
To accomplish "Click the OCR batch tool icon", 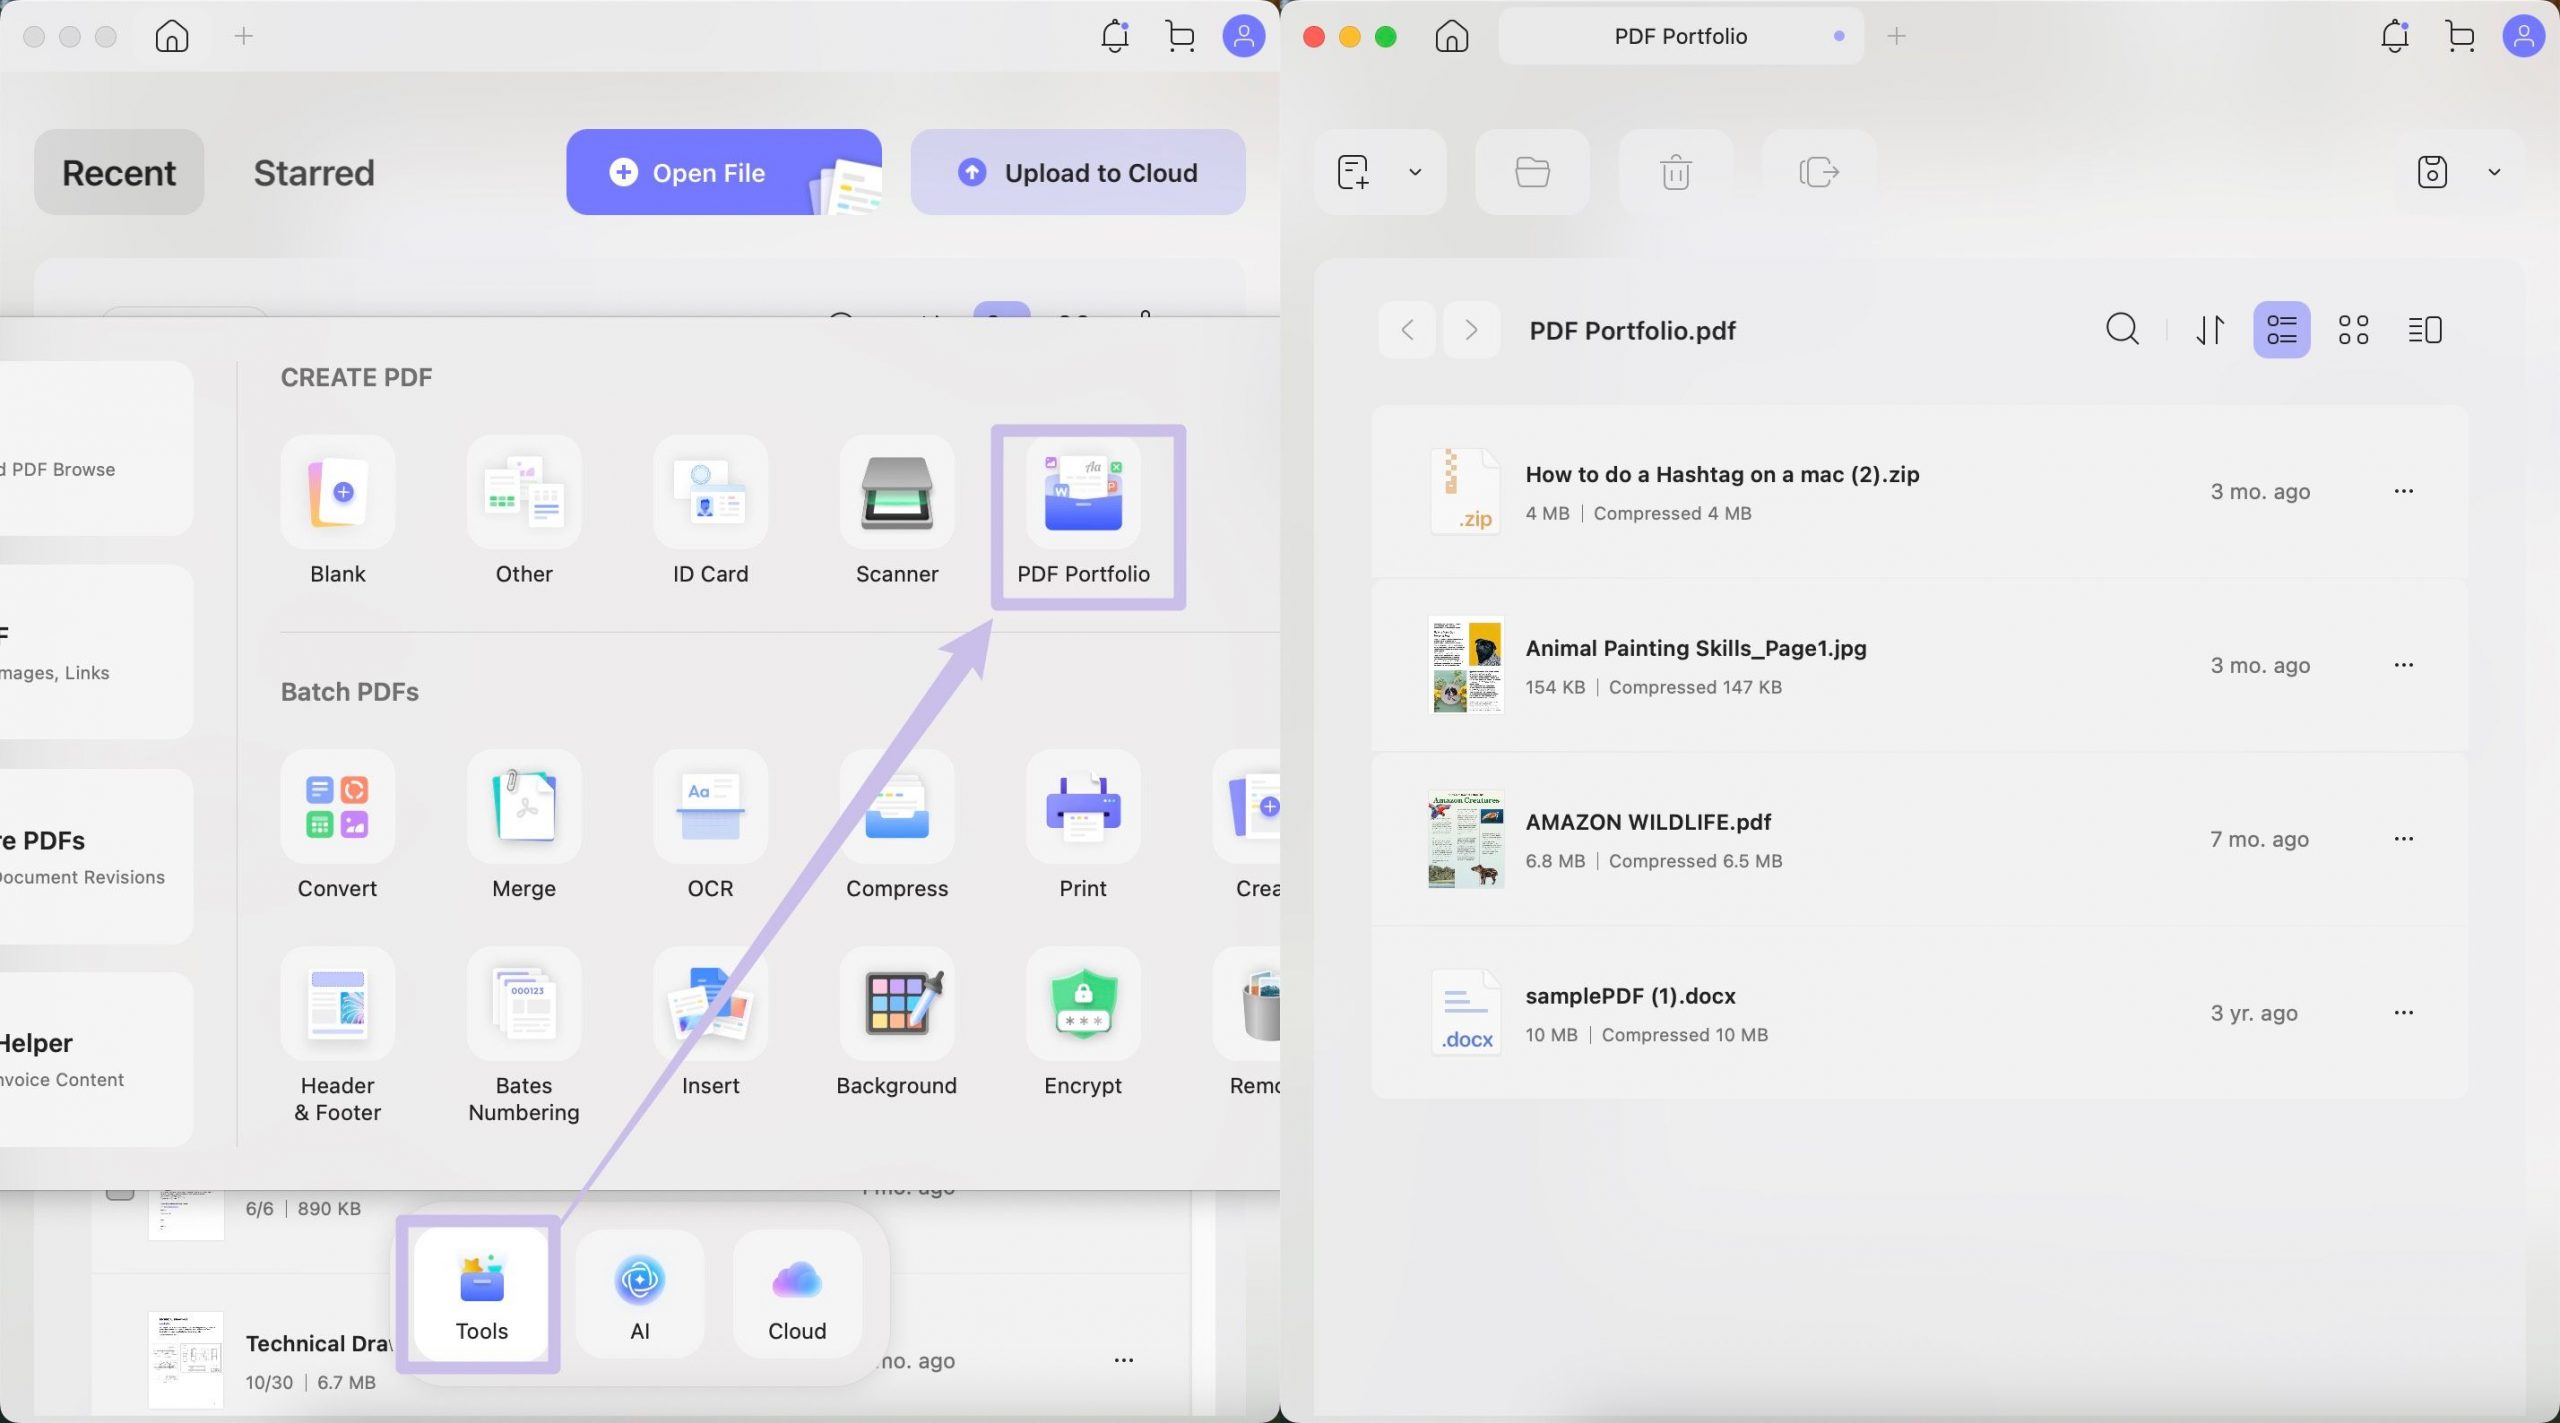I will (x=710, y=807).
